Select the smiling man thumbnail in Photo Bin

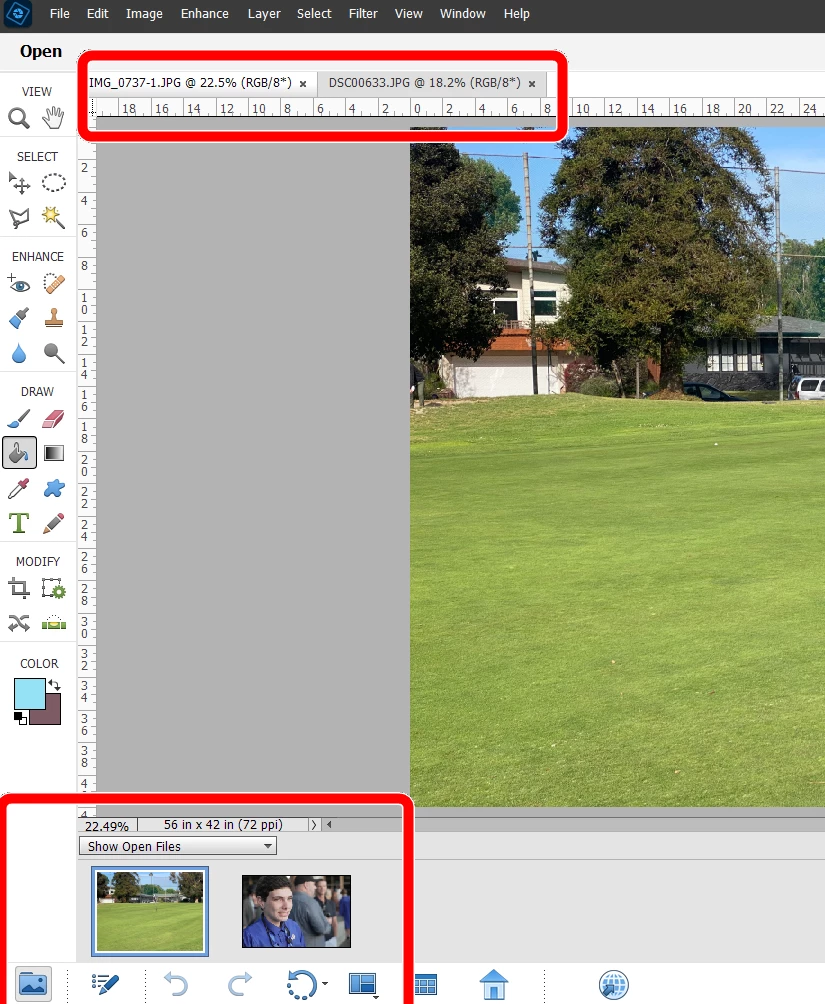(x=297, y=911)
